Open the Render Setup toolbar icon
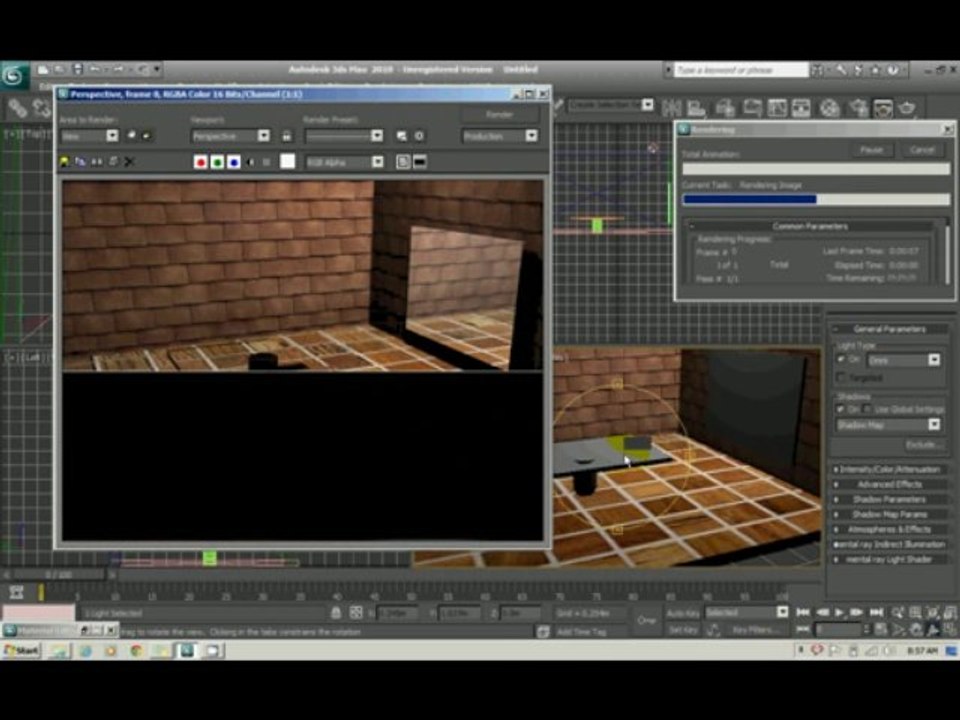960x720 pixels. [858, 108]
